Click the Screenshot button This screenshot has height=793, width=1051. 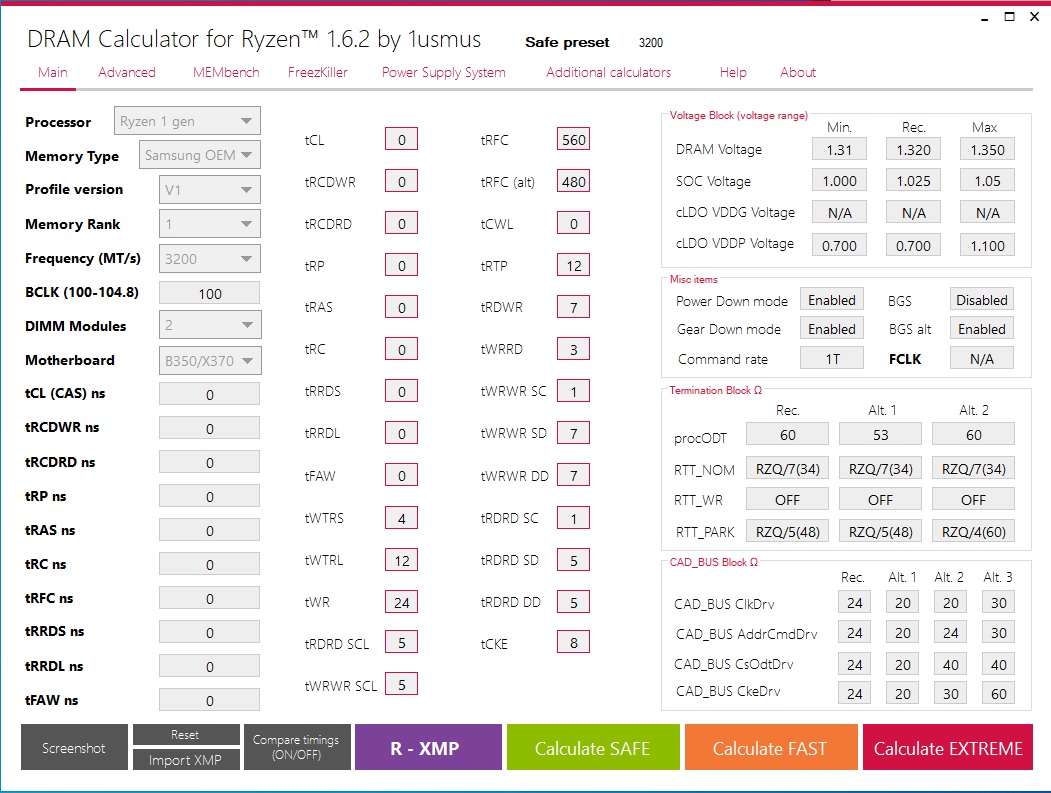click(74, 747)
